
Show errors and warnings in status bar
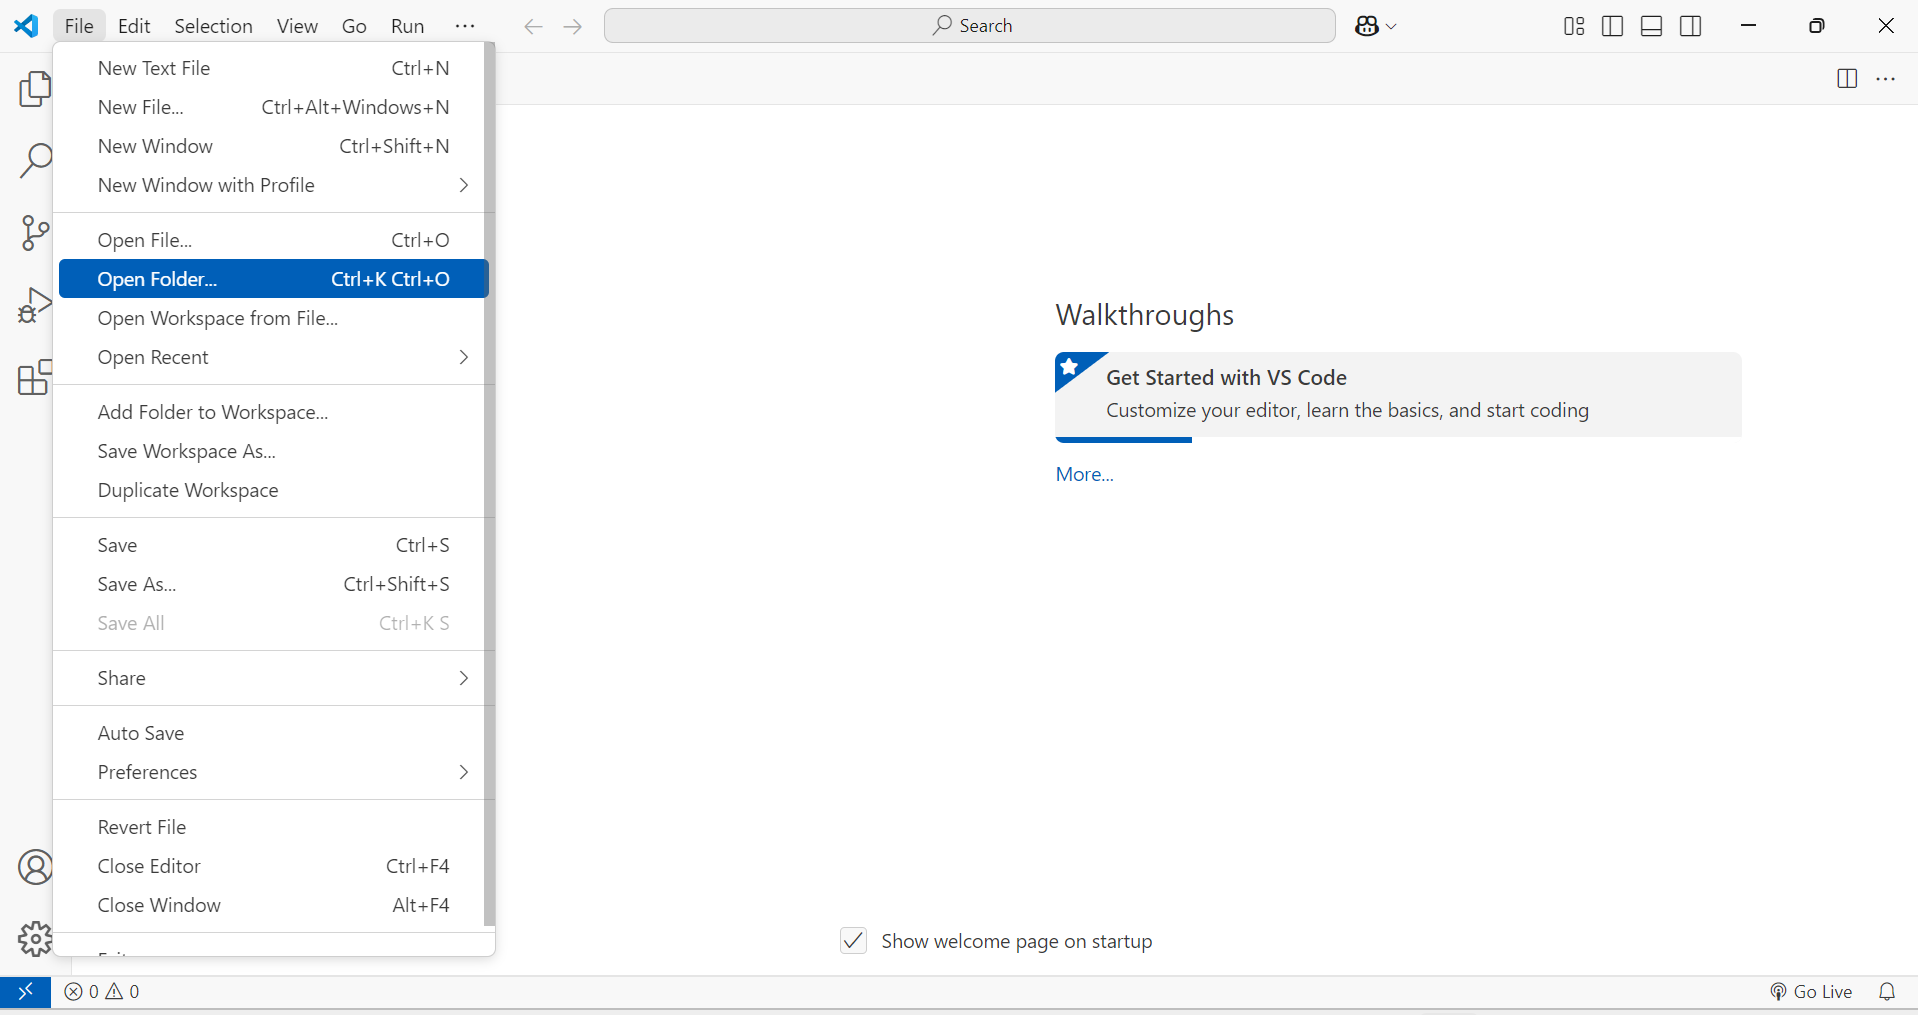[x=102, y=991]
